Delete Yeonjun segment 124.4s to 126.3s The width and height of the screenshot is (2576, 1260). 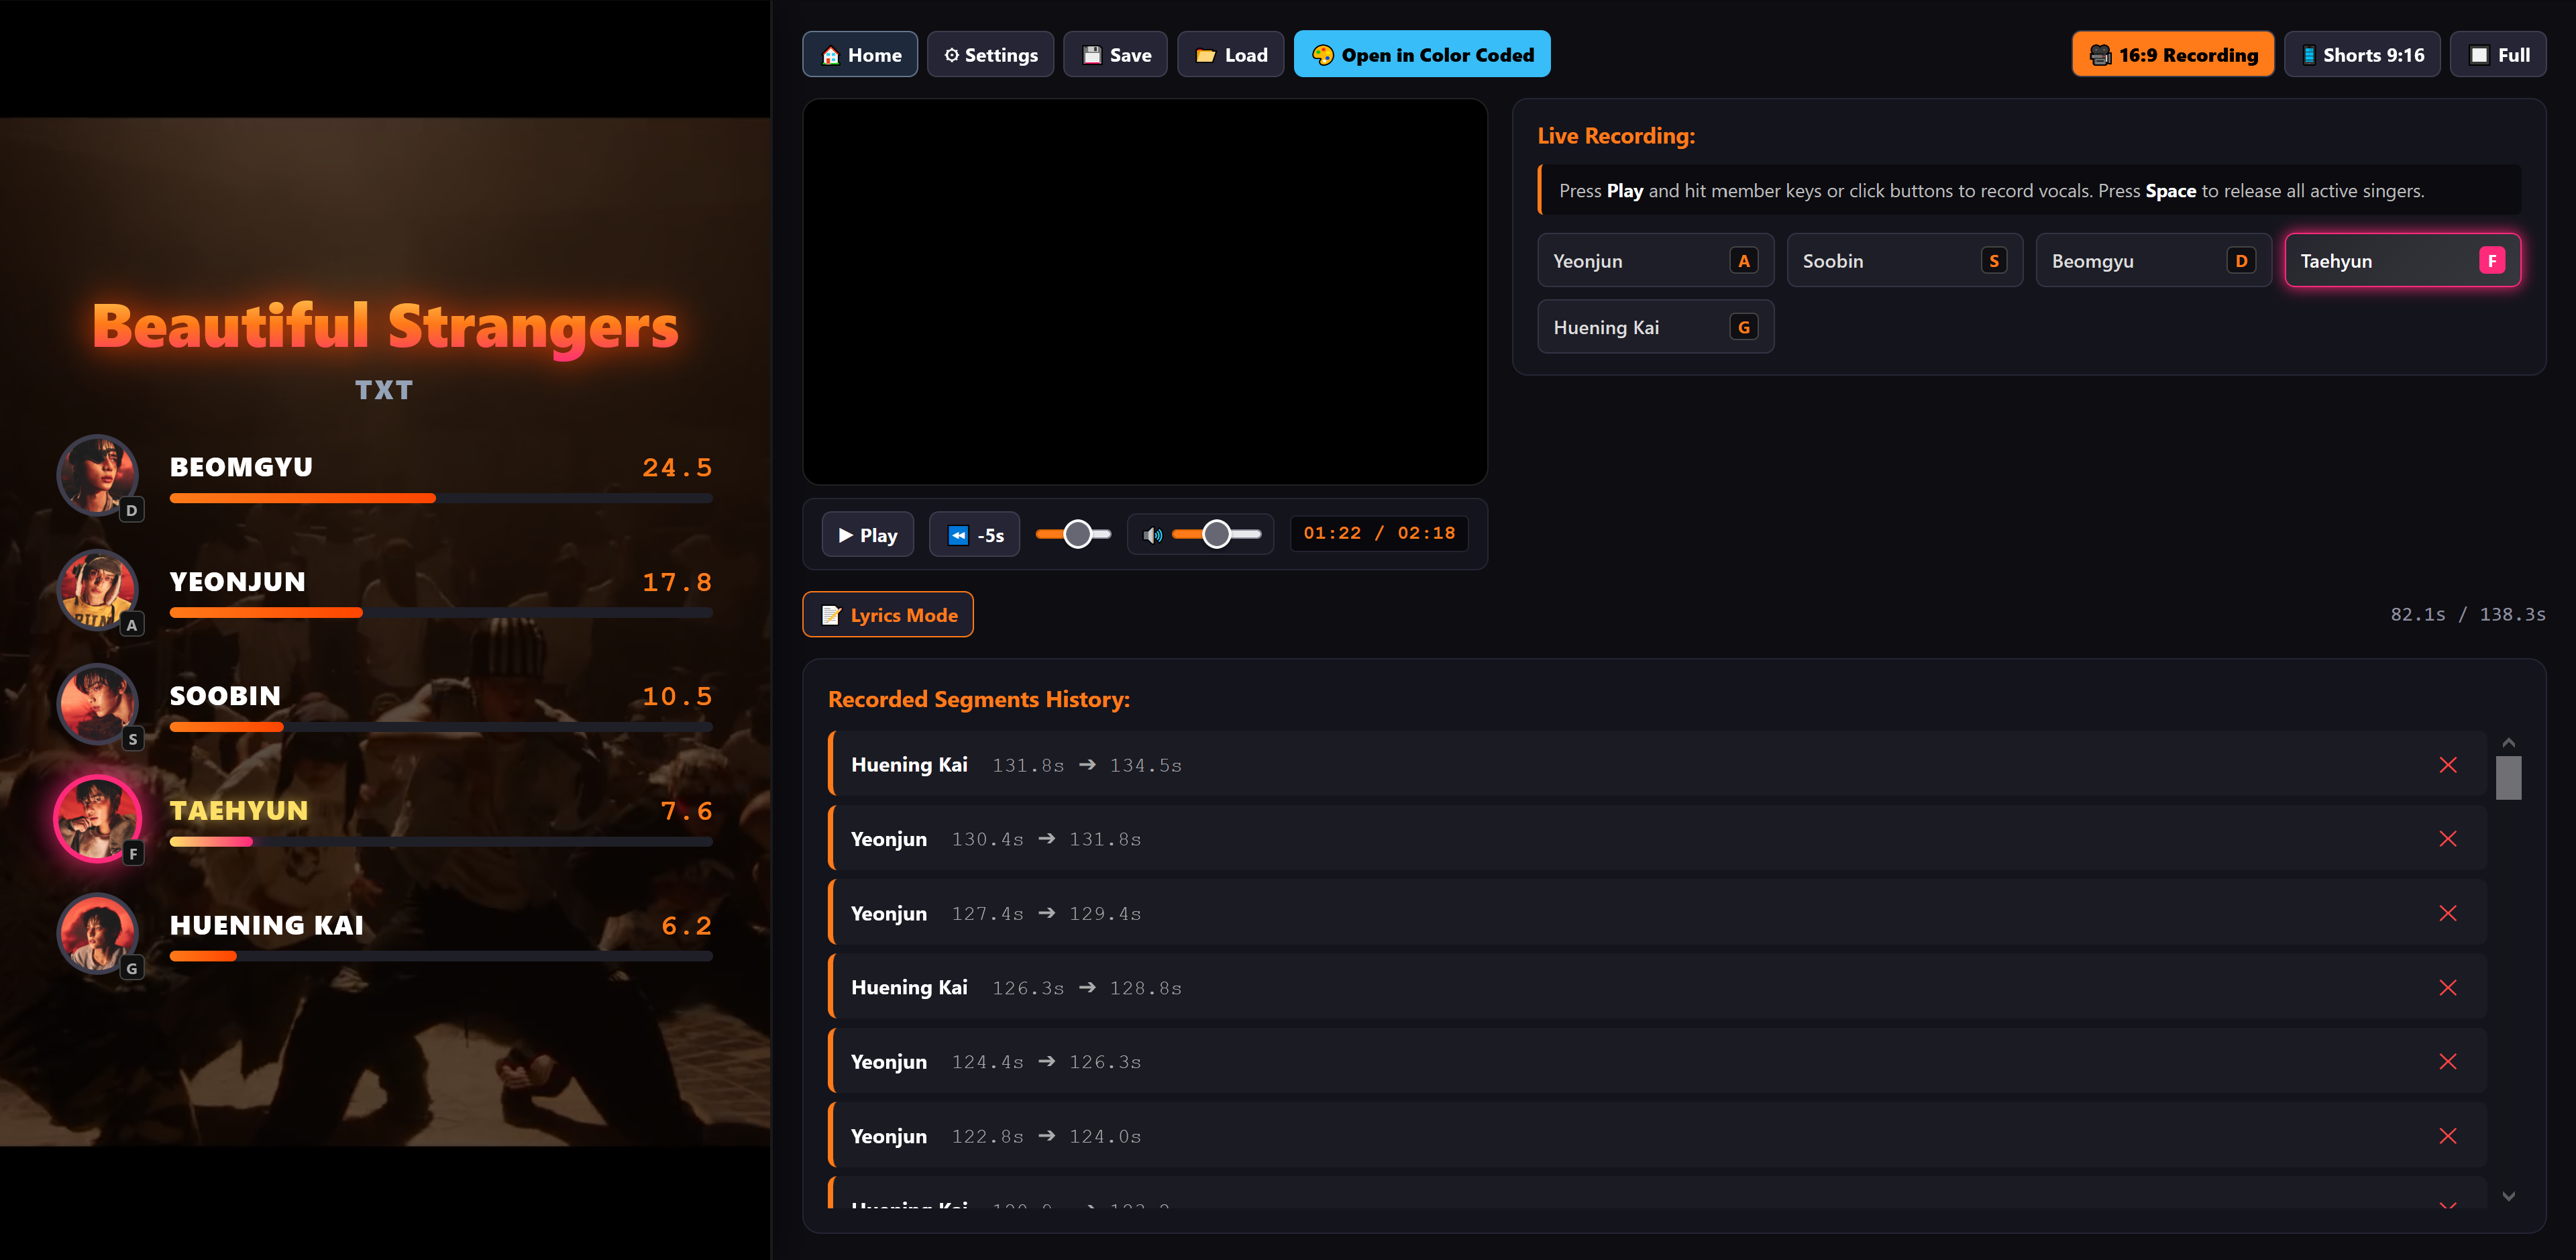2448,1062
